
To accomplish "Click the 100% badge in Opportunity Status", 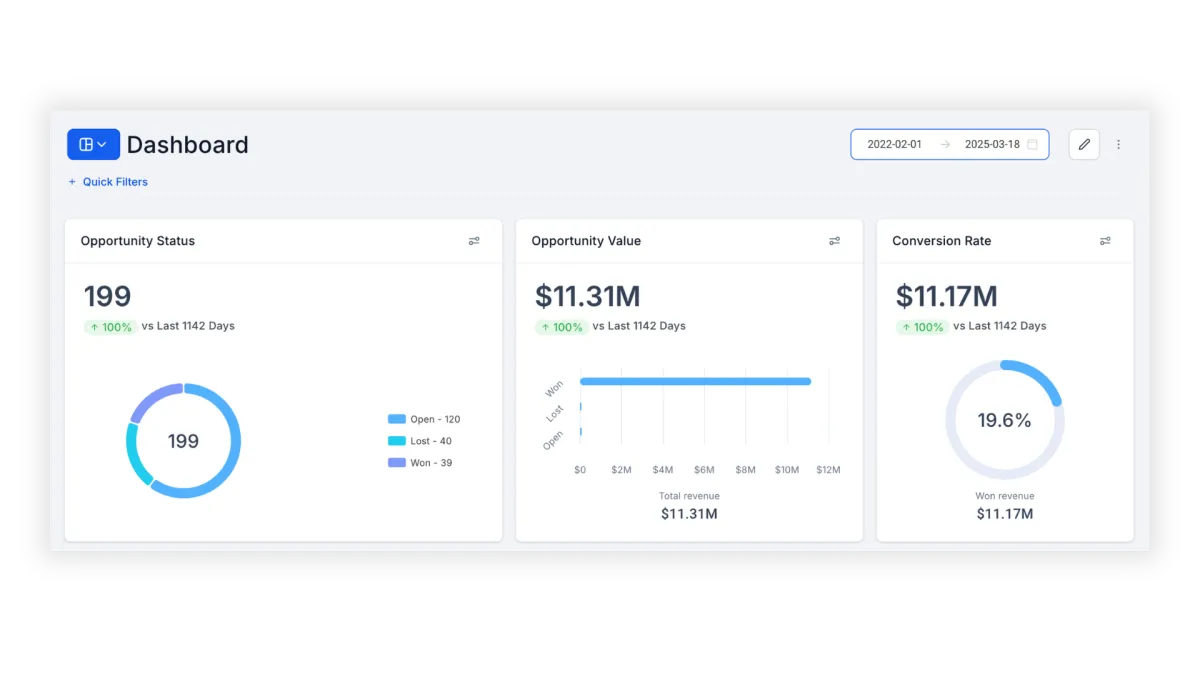I will (110, 327).
